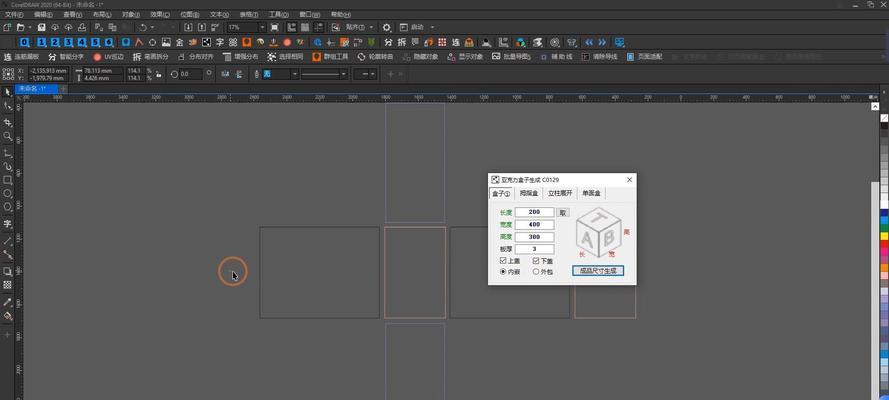The image size is (889, 400).
Task: Click the 页面适配 toolbar button
Action: tap(645, 57)
